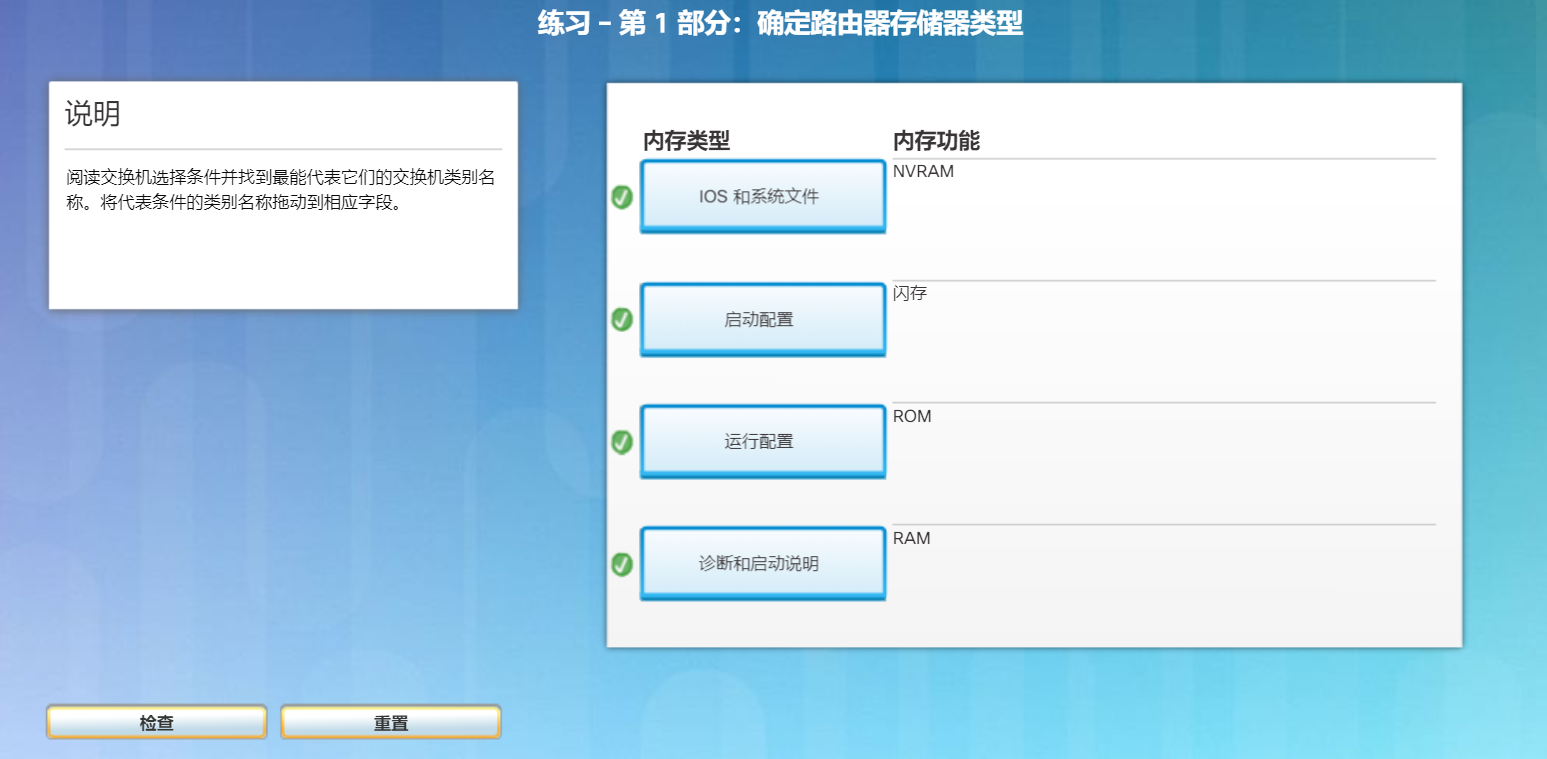This screenshot has height=759, width=1547.
Task: Click the 闪存 label
Action: tap(910, 293)
